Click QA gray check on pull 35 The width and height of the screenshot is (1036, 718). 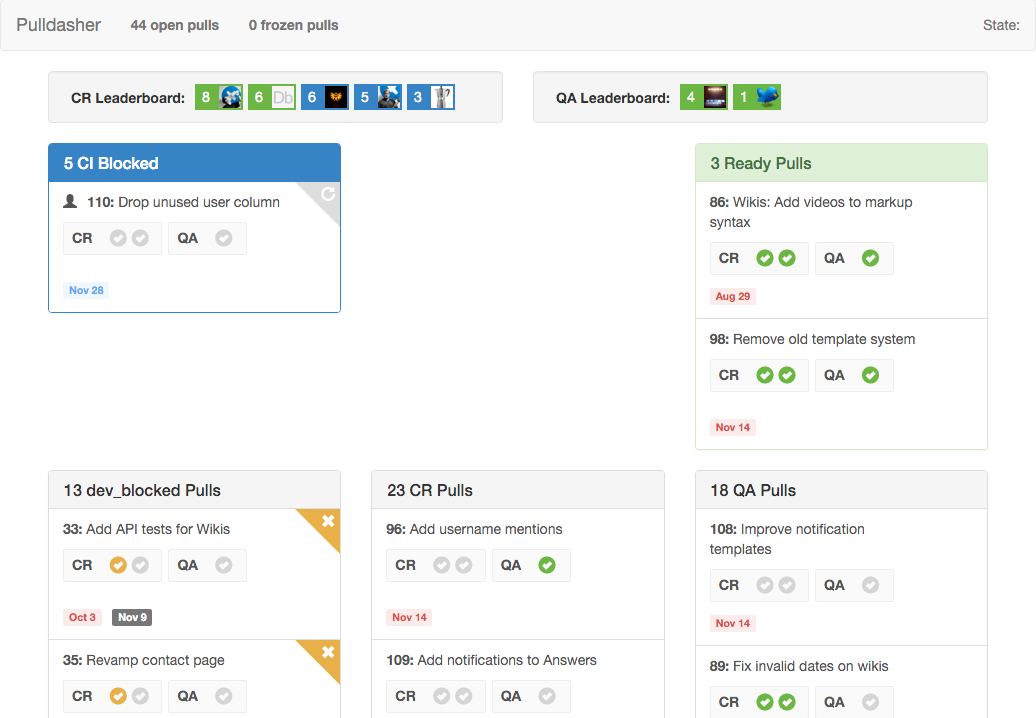(224, 696)
